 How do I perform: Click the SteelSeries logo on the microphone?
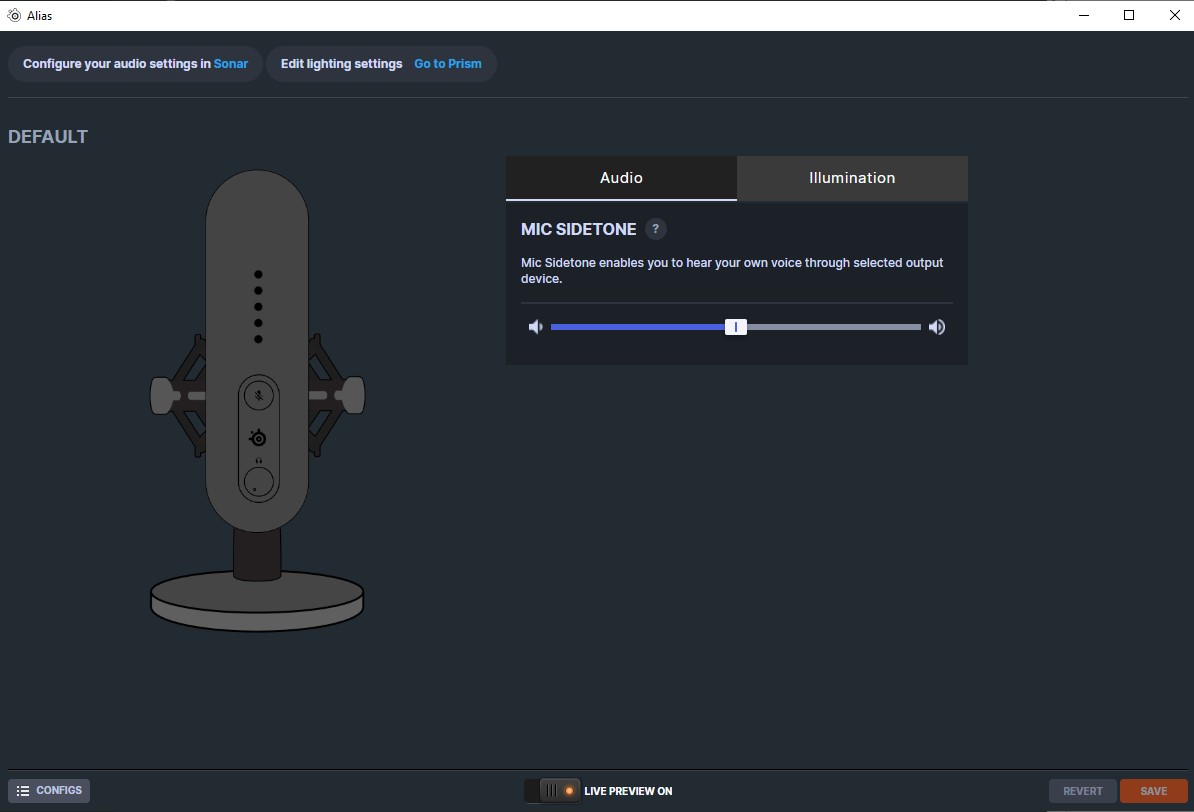coord(258,438)
